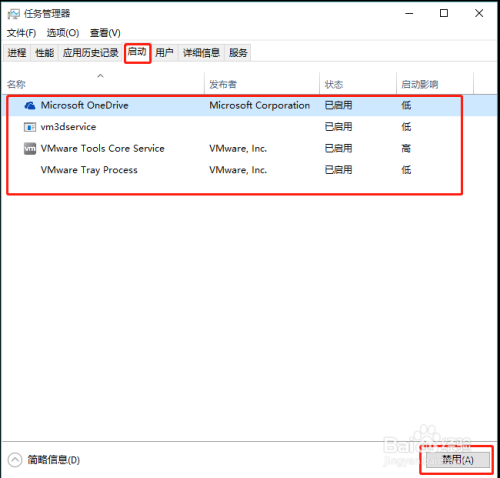This screenshot has width=500, height=478.
Task: Minimize the Task Manager window
Action: click(x=409, y=13)
